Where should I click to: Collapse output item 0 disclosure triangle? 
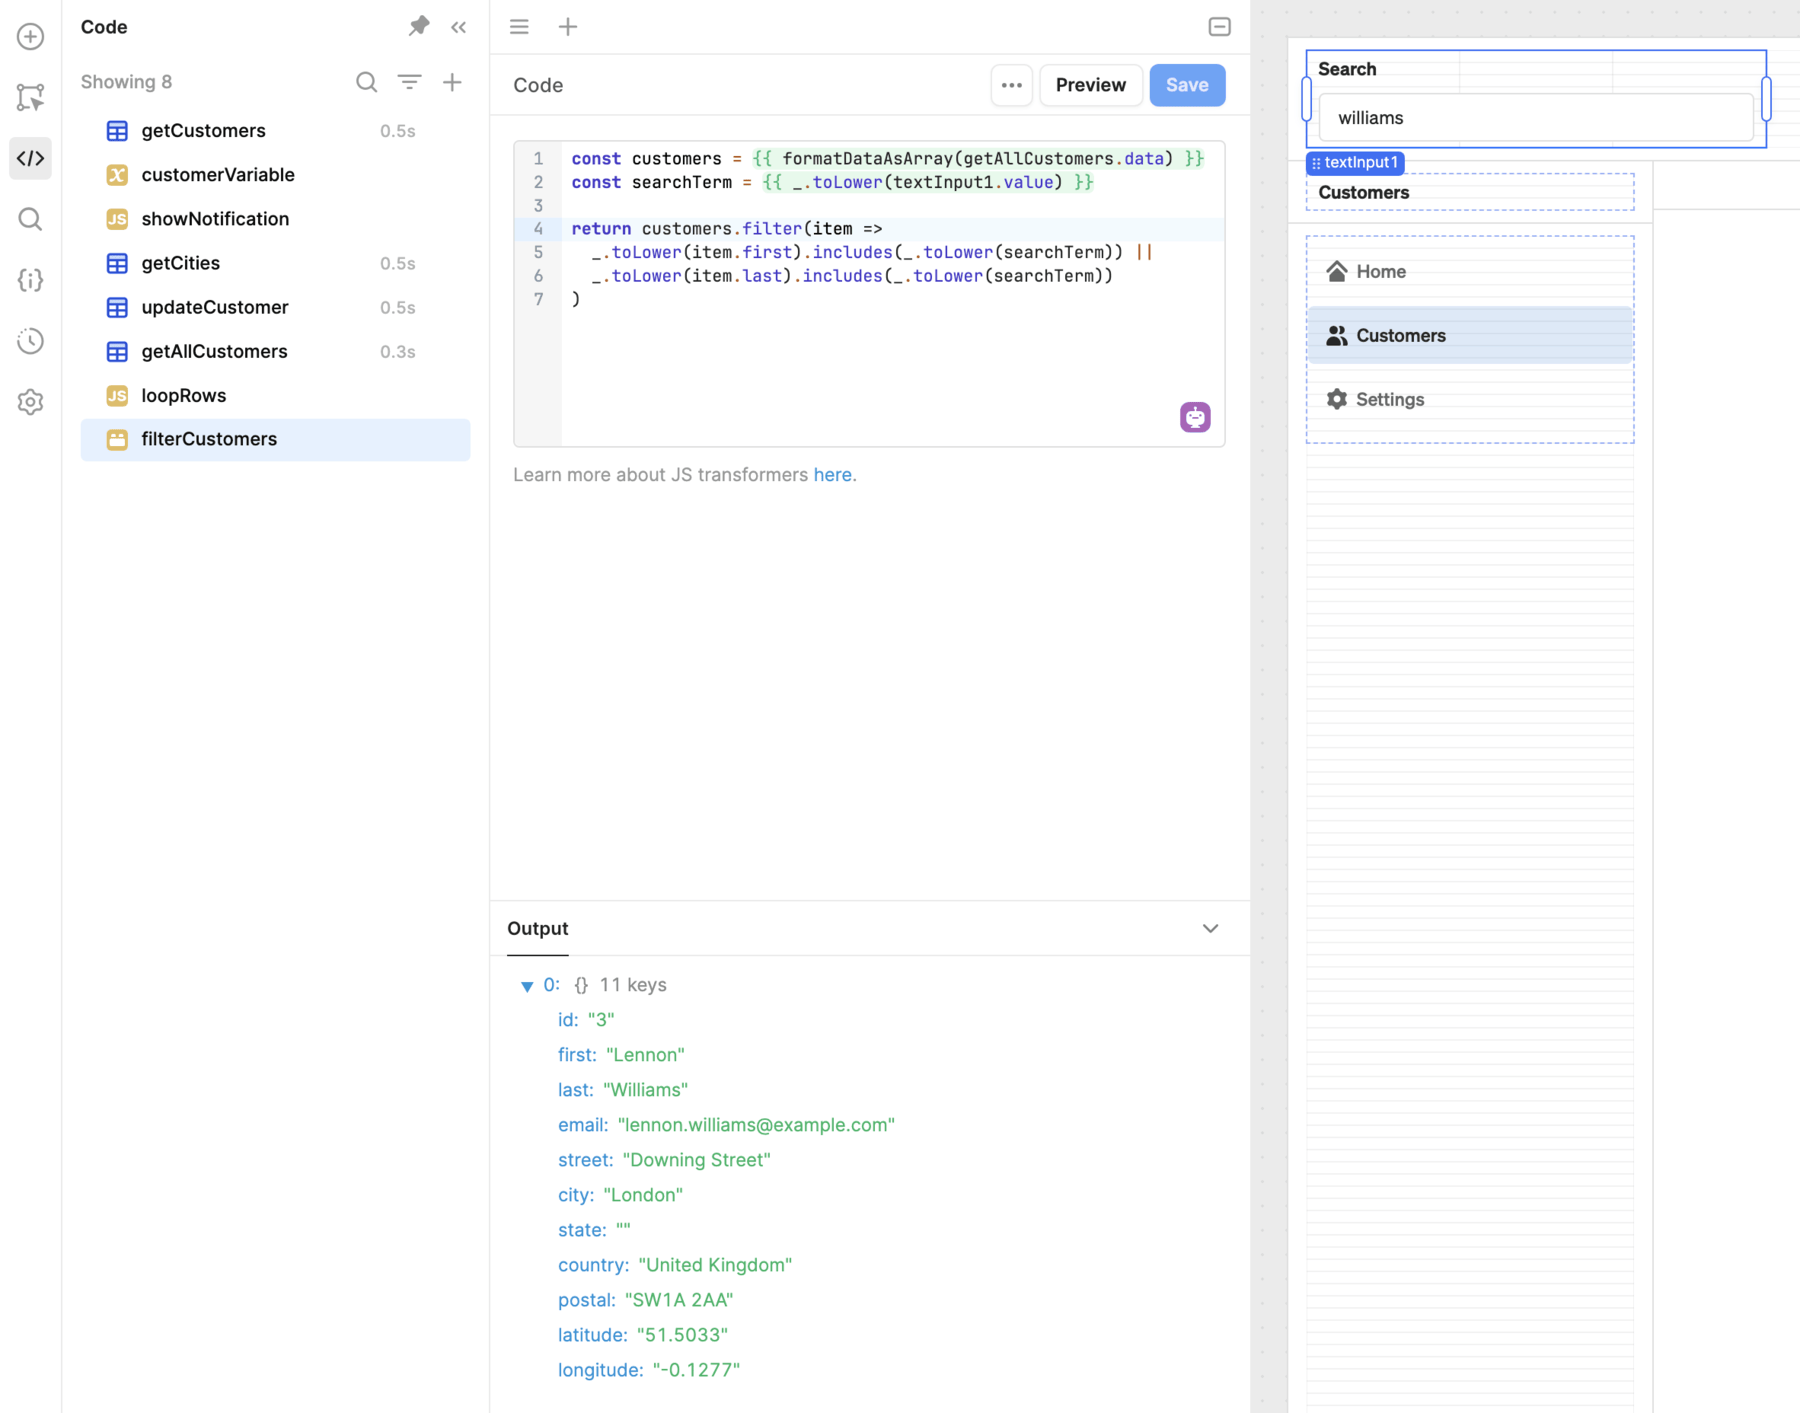pyautogui.click(x=526, y=986)
